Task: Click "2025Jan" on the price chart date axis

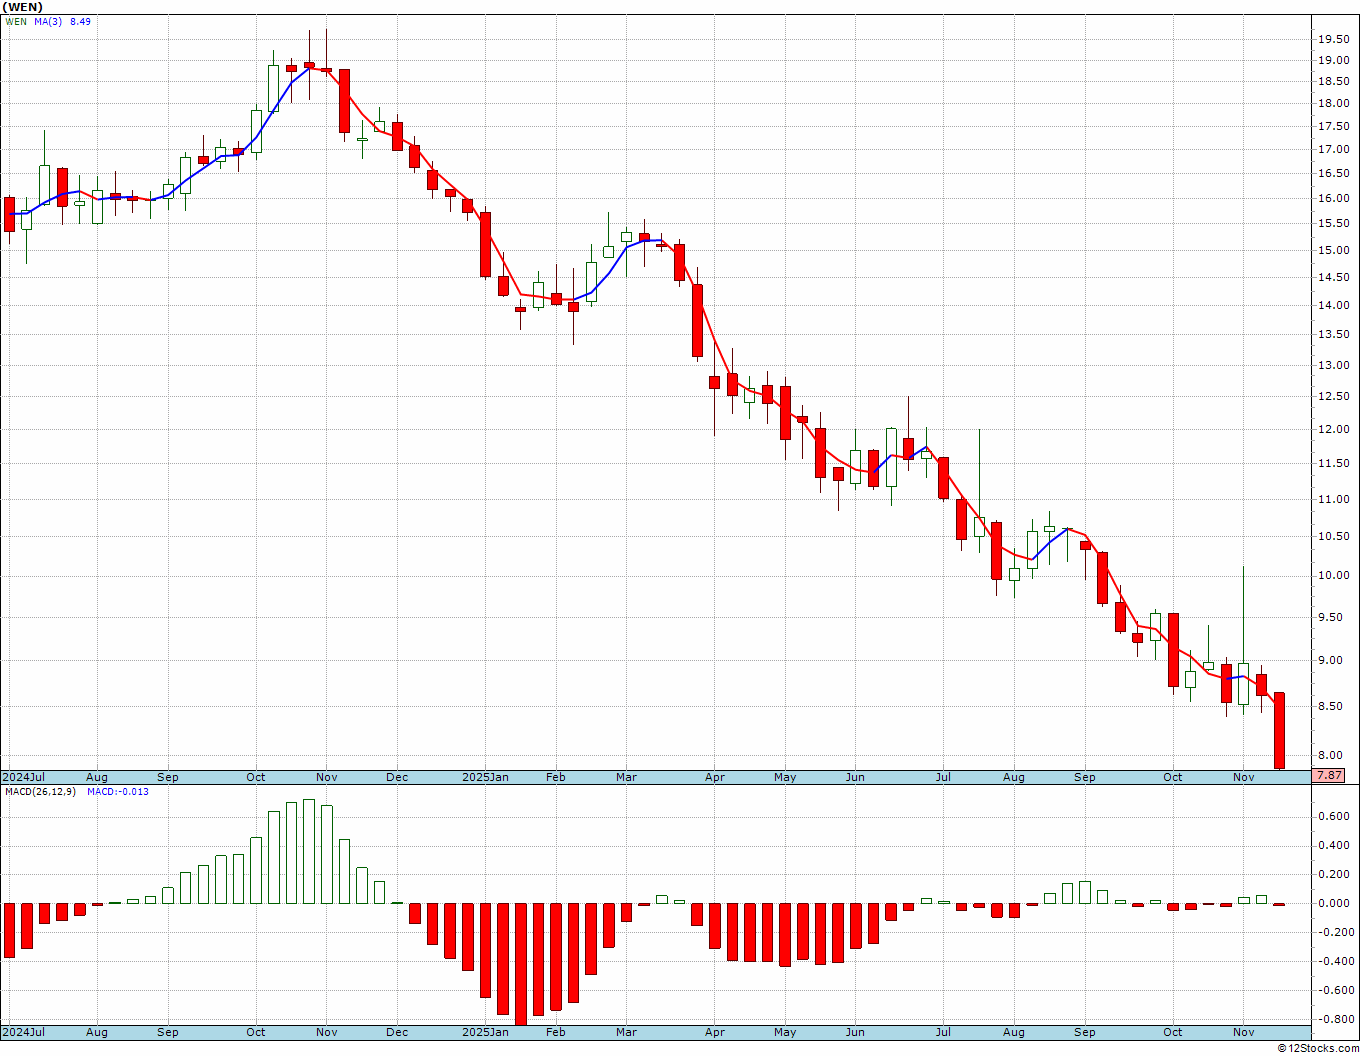Action: tap(485, 777)
